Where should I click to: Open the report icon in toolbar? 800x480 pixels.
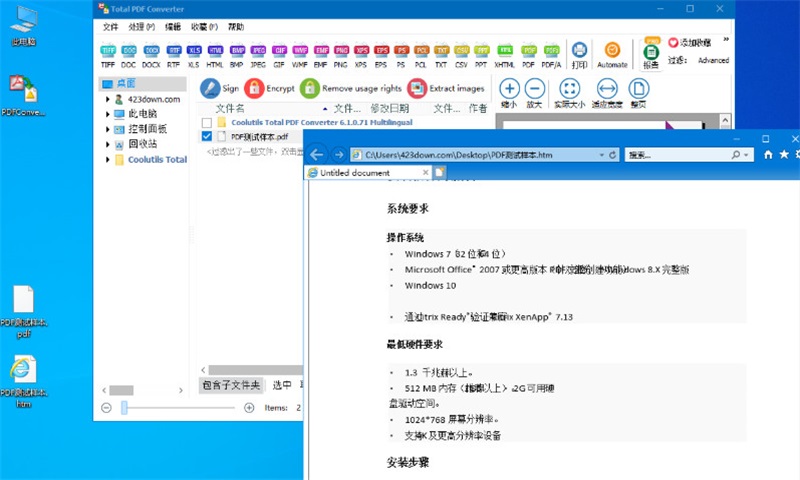pyautogui.click(x=651, y=52)
